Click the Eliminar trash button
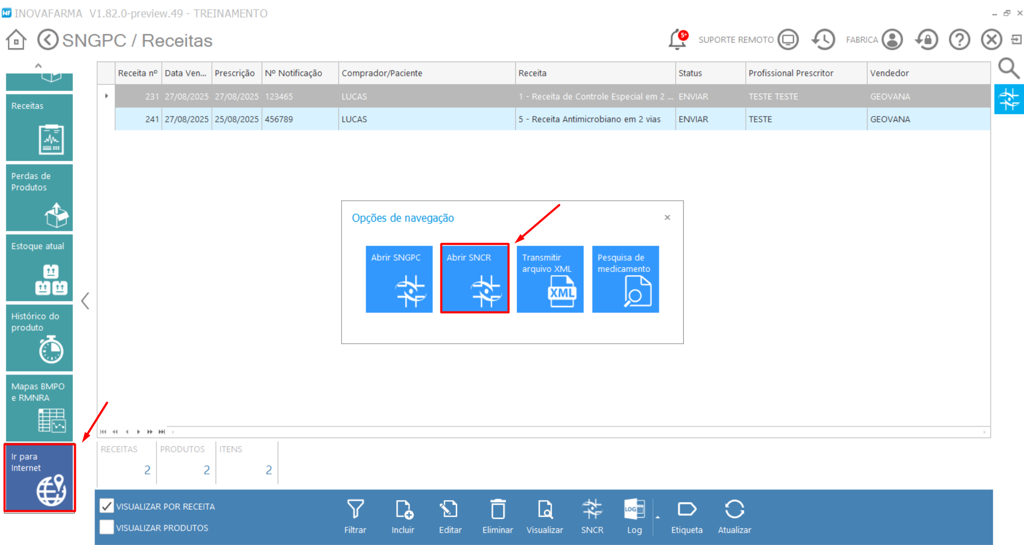The width and height of the screenshot is (1024, 545). coord(498,516)
